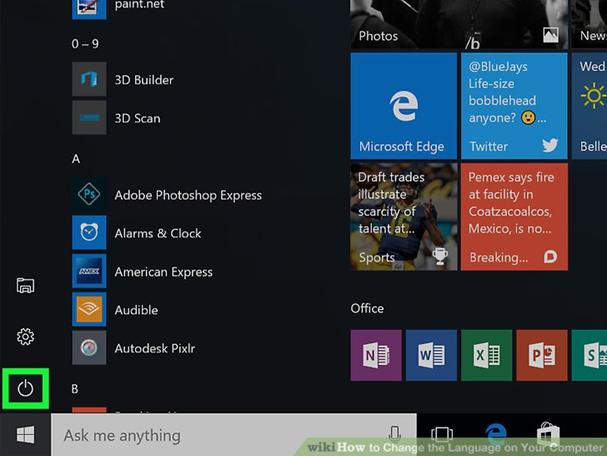
Task: Select the 3D Scan label
Action: tap(137, 118)
